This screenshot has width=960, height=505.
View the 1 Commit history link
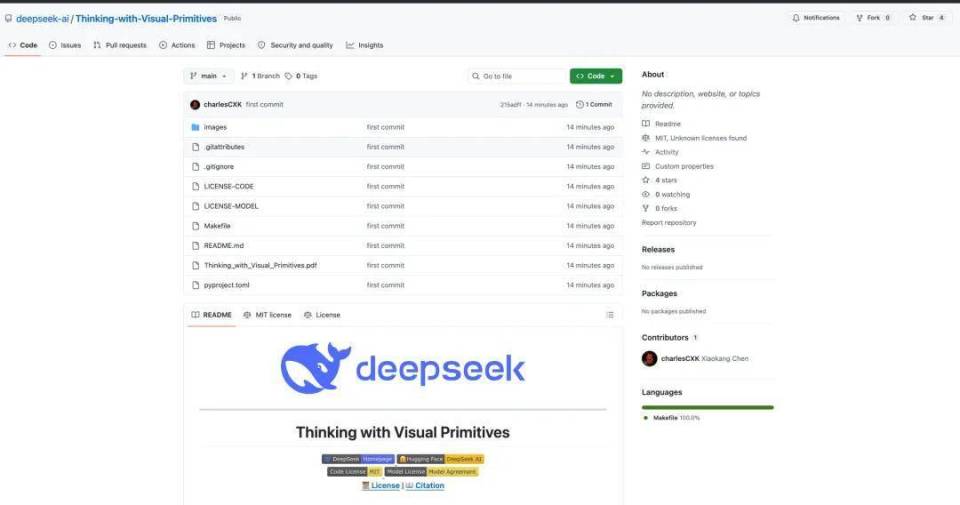pos(594,105)
